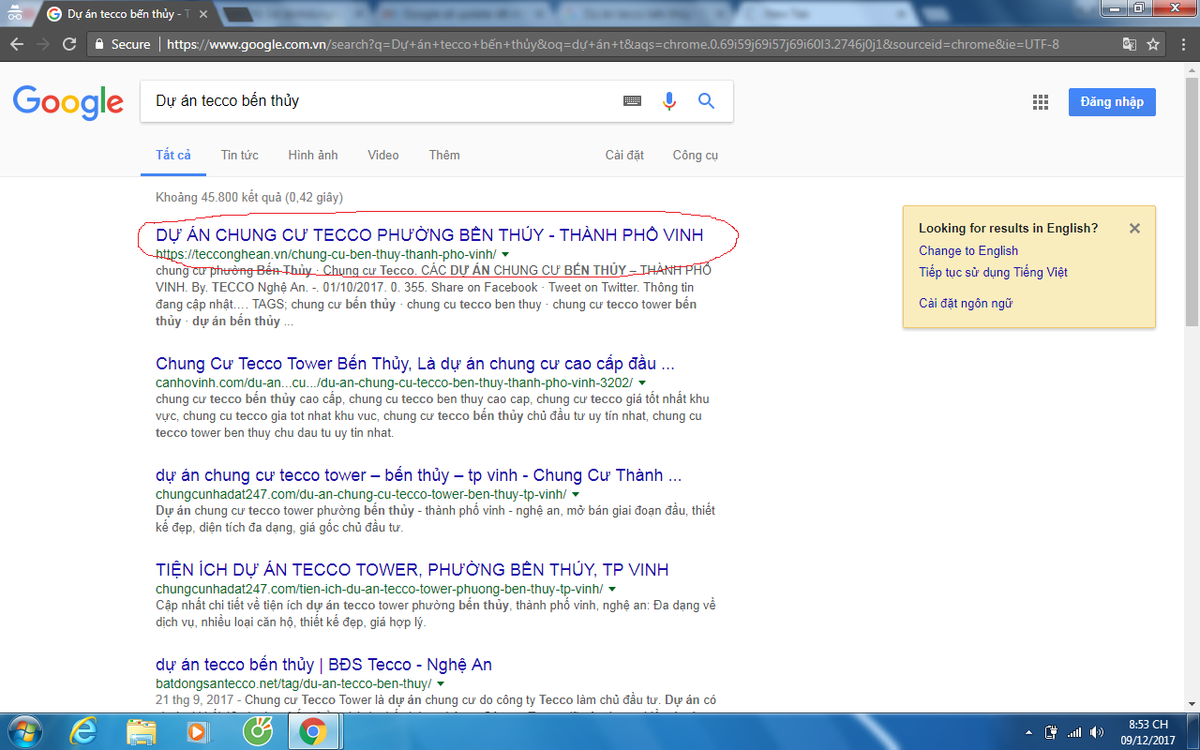
Task: Click Looking for results in English? heading
Action: [1008, 228]
